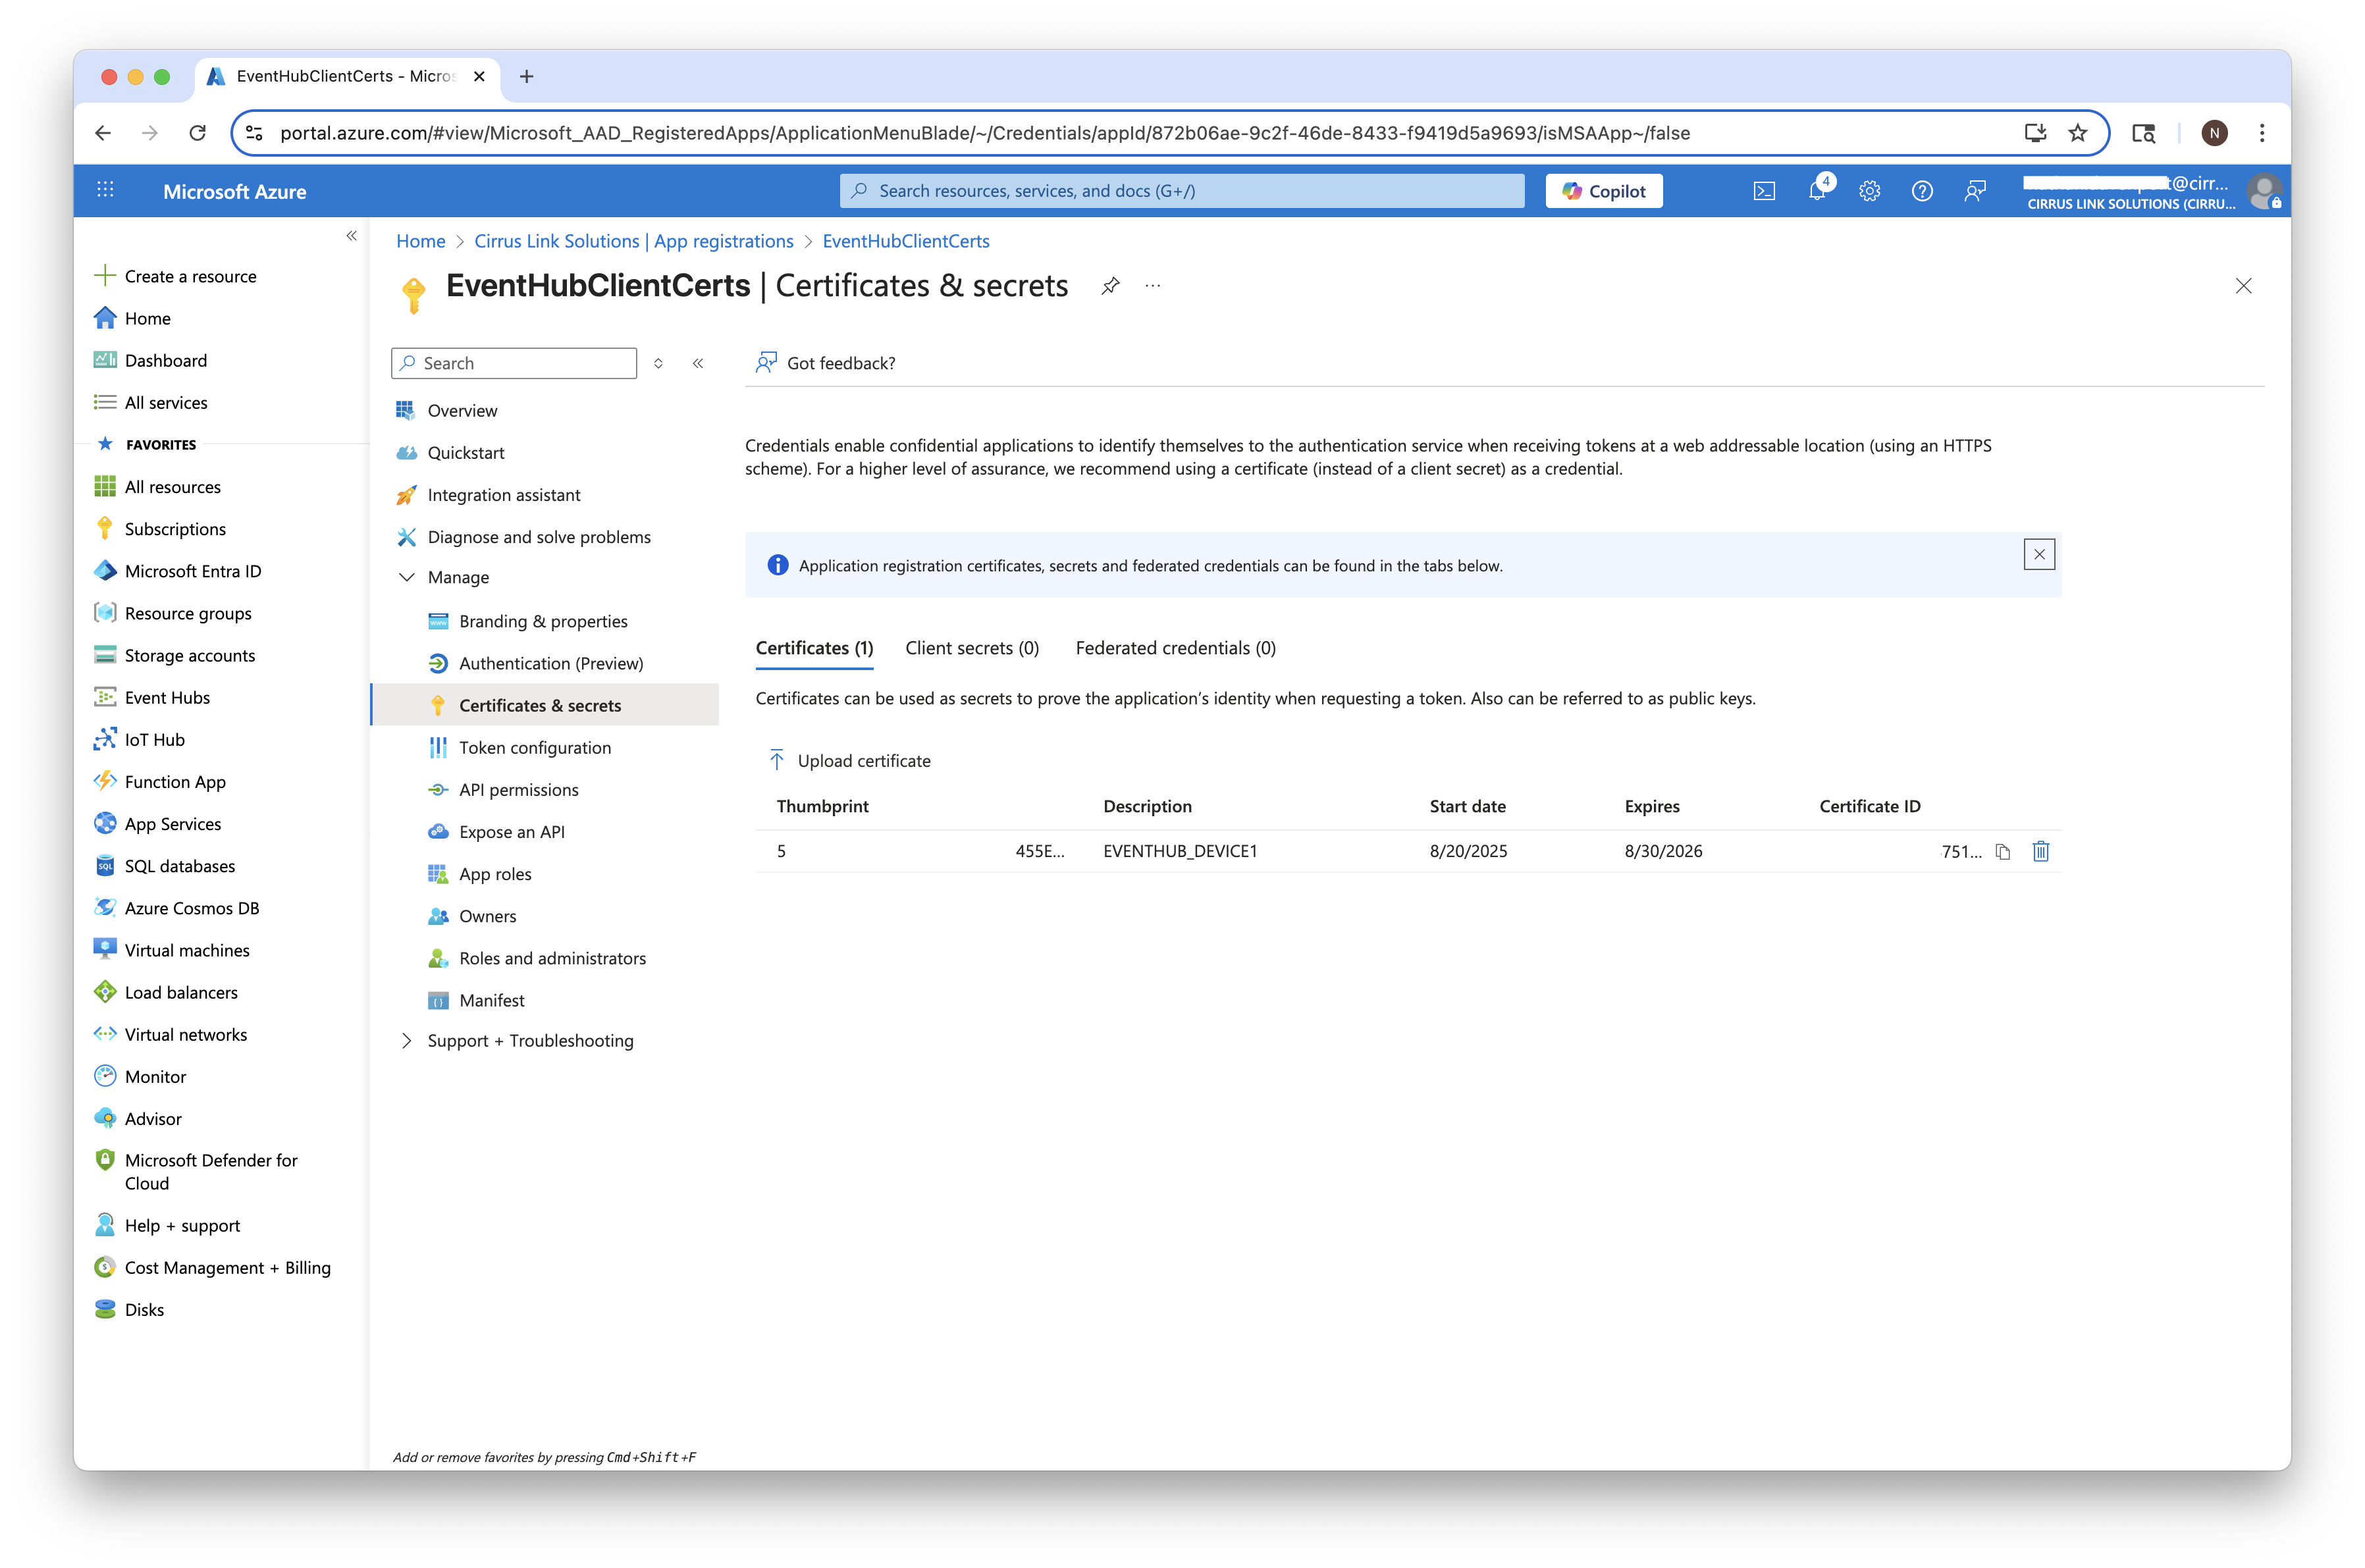
Task: Toggle expand/collapse all menu groups
Action: (x=658, y=363)
